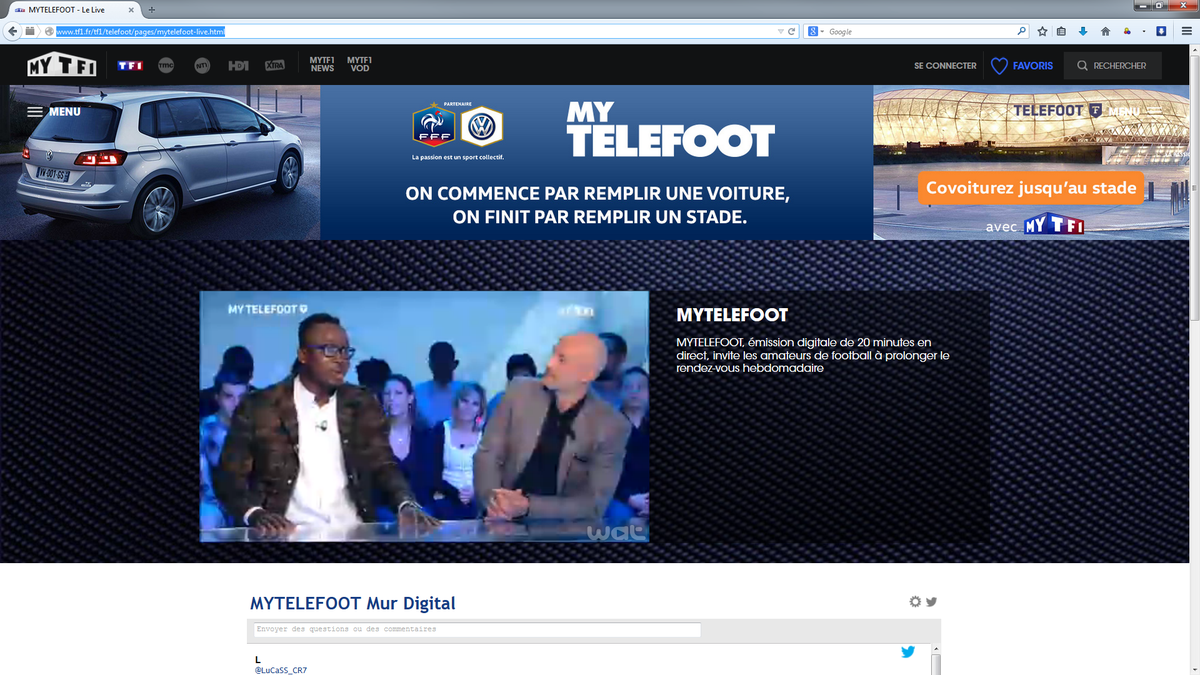The image size is (1200, 675).
Task: Open the HD1 channel logo
Action: [238, 66]
